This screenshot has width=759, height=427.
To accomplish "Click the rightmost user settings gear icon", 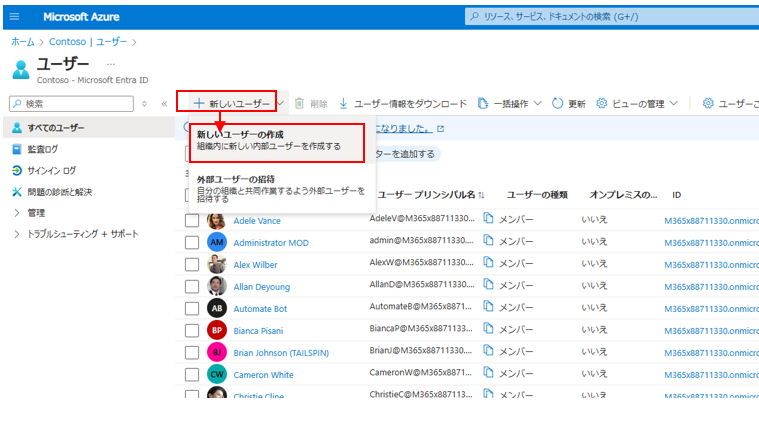I will coord(708,103).
